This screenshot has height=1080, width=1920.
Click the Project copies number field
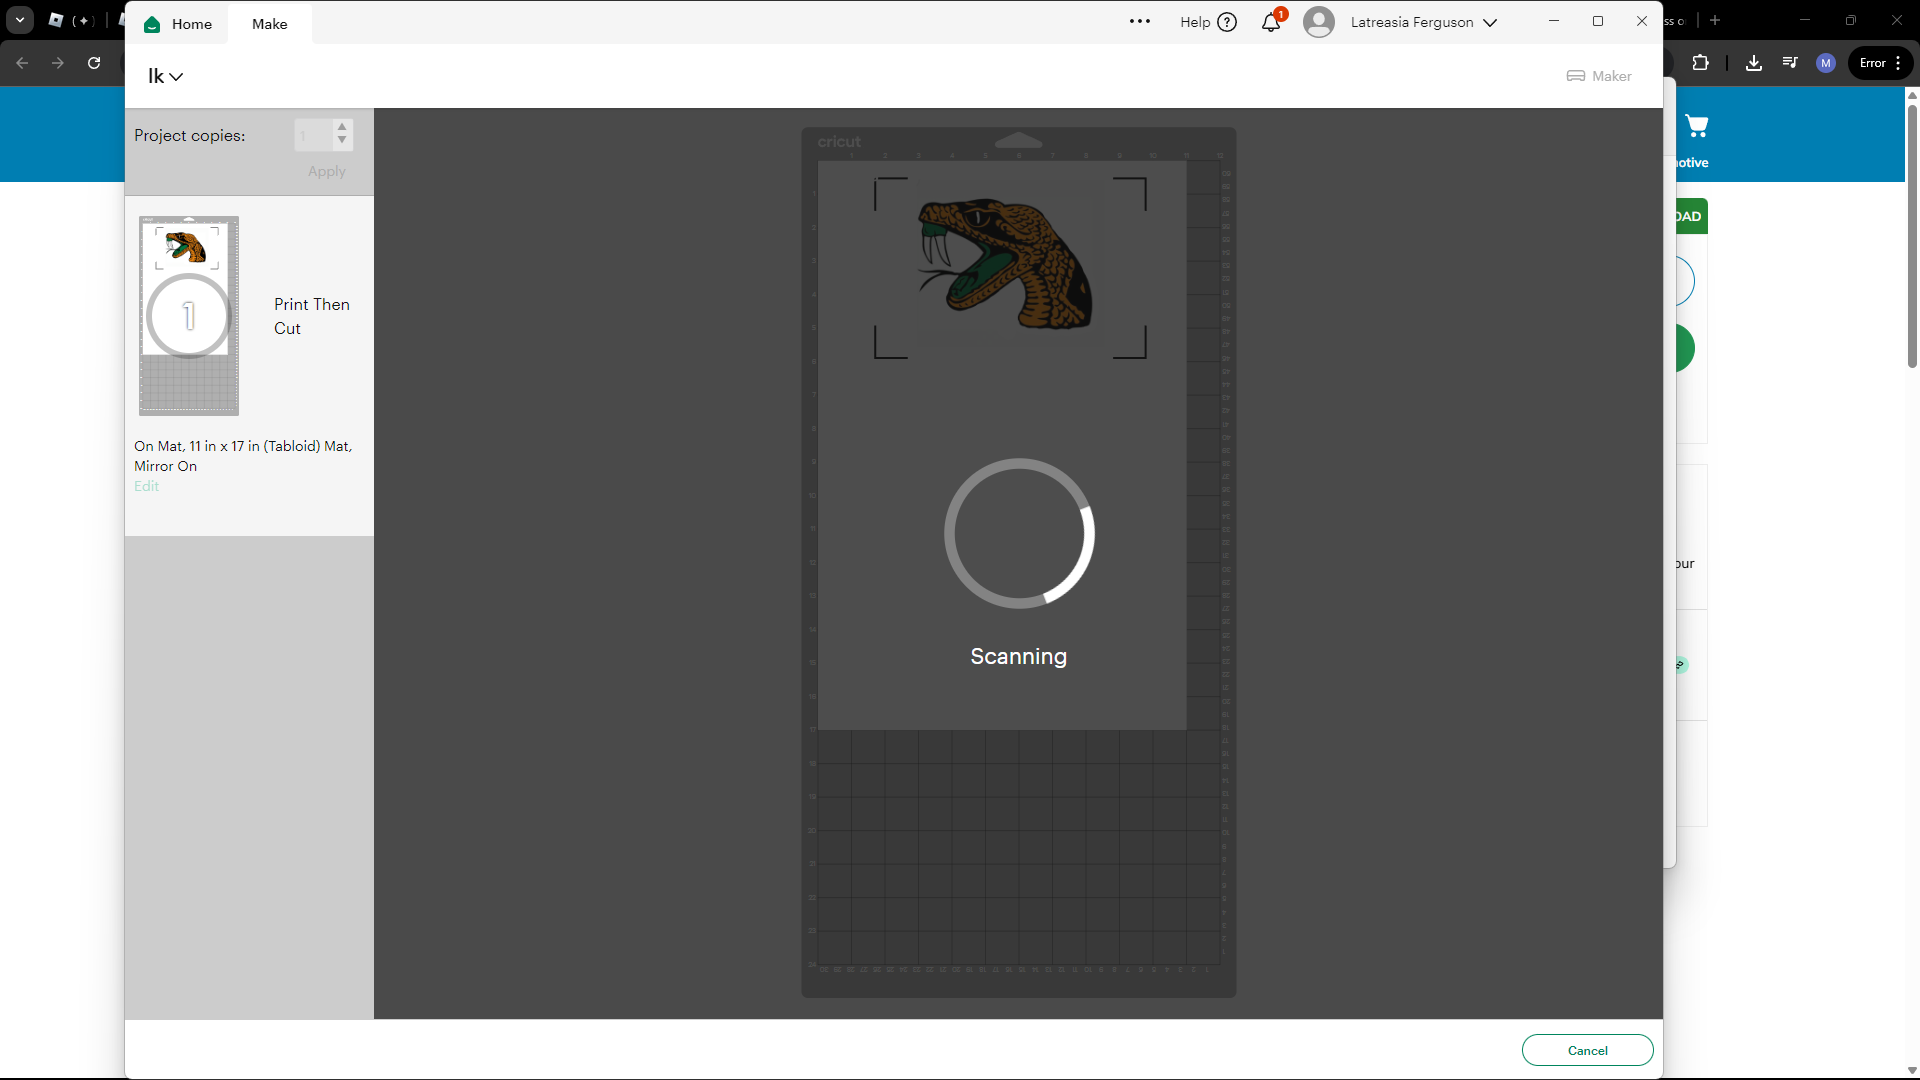[x=312, y=135]
